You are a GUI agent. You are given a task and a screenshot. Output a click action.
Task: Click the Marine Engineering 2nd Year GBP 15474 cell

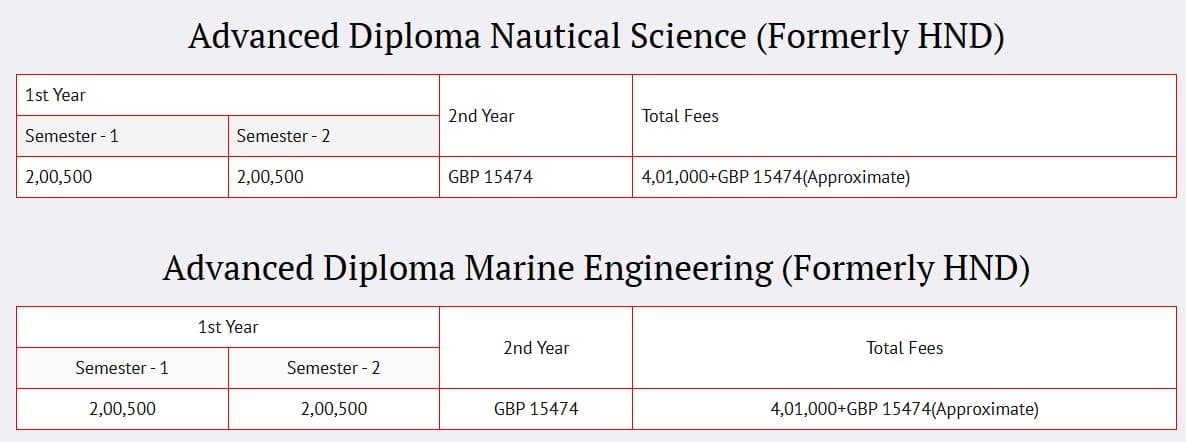pos(536,409)
